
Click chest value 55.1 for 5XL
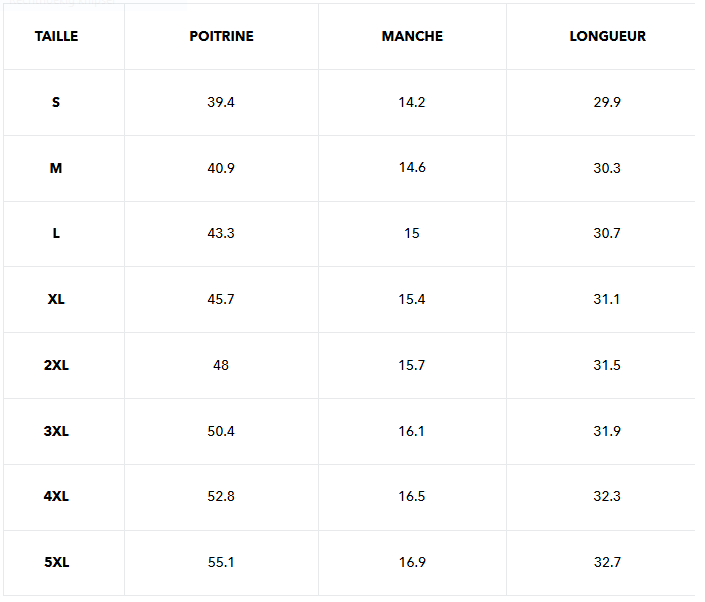click(x=221, y=562)
